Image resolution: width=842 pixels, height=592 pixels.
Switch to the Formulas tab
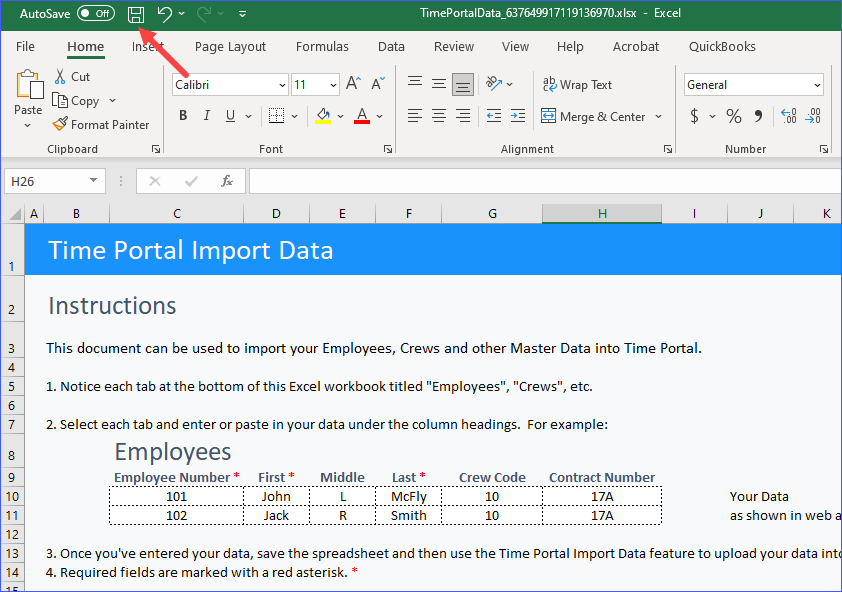322,47
